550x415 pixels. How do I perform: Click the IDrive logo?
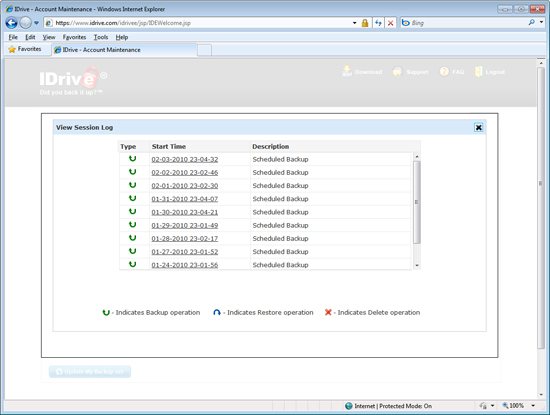point(73,81)
